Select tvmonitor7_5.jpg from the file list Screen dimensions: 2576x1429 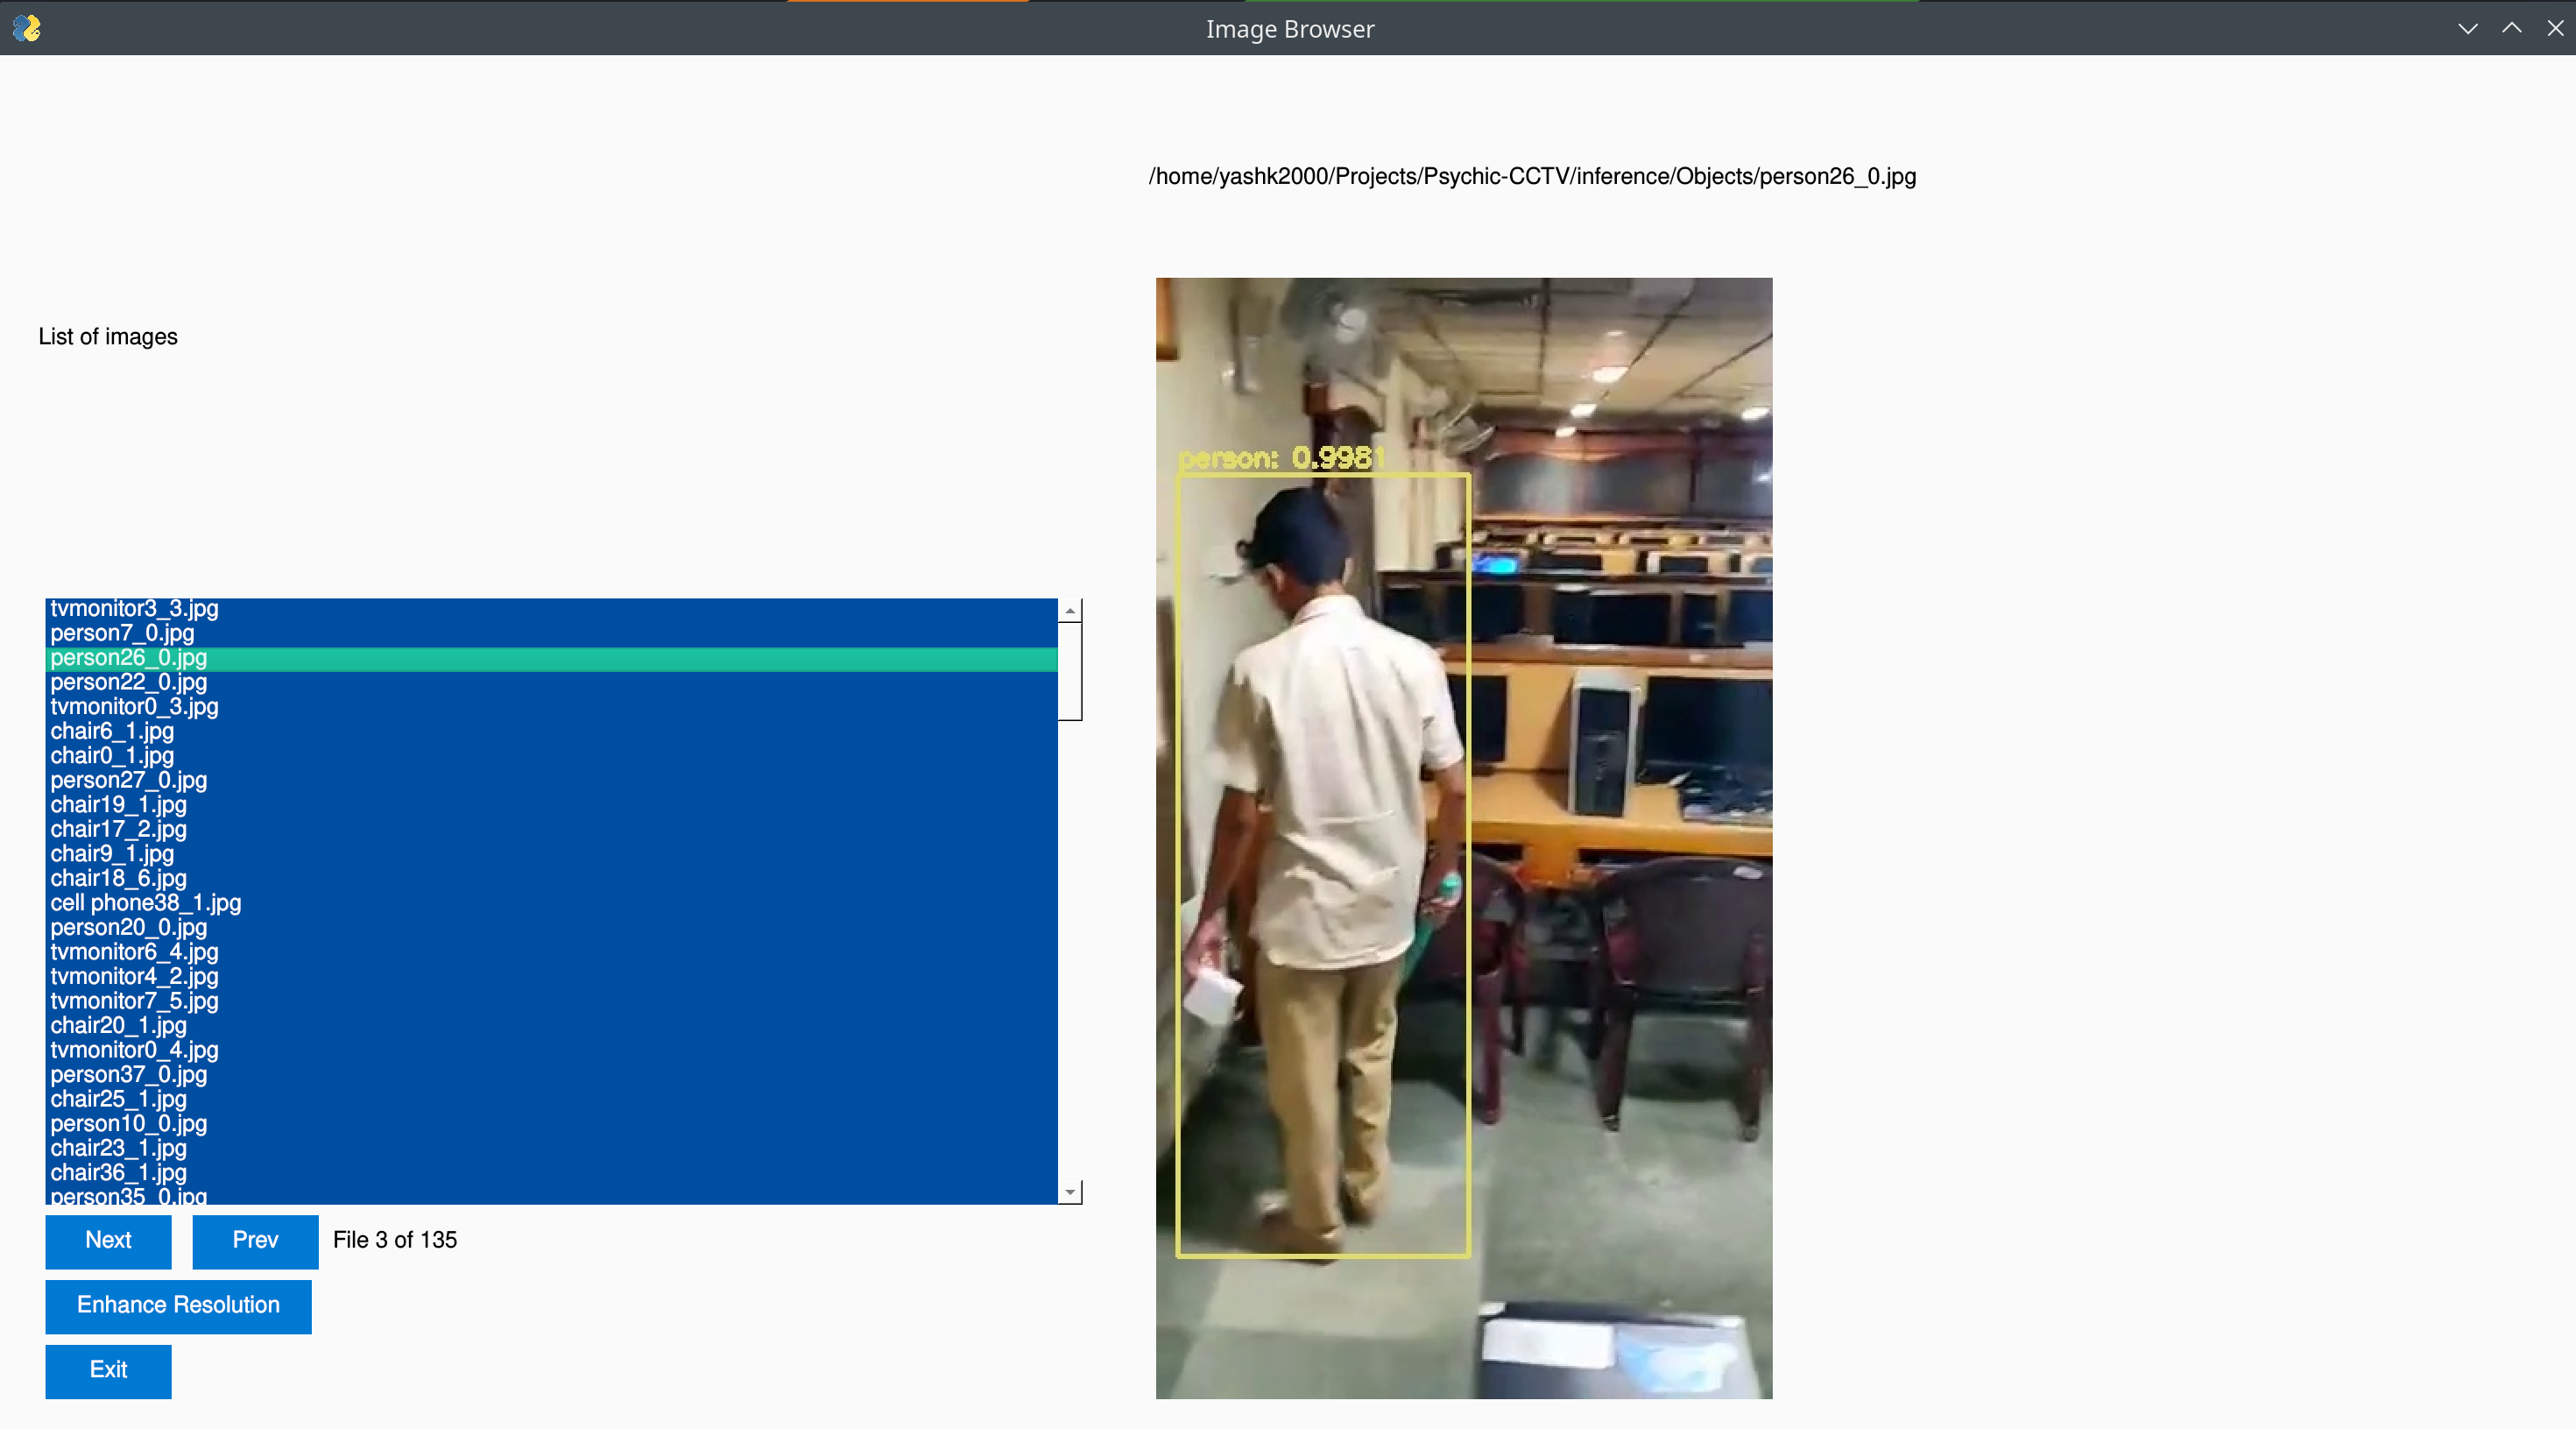pyautogui.click(x=134, y=1001)
